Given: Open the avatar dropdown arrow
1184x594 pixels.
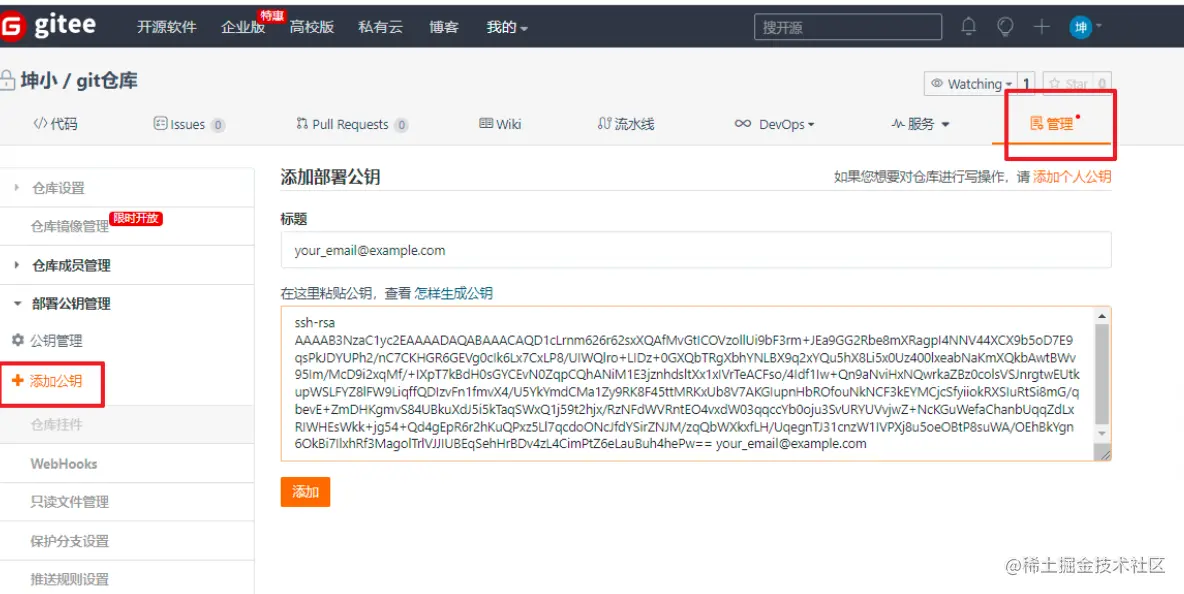Looking at the screenshot, I should pos(1099,26).
